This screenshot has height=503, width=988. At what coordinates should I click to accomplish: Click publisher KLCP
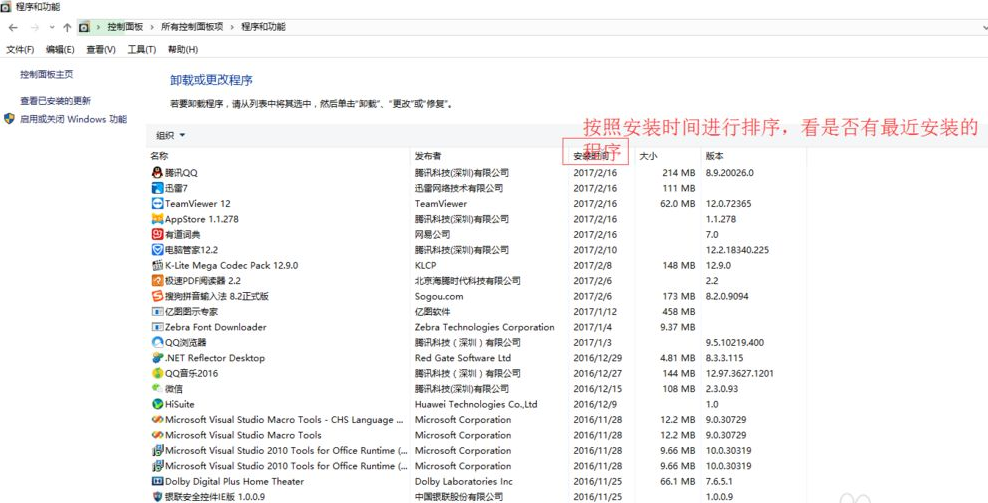point(425,265)
